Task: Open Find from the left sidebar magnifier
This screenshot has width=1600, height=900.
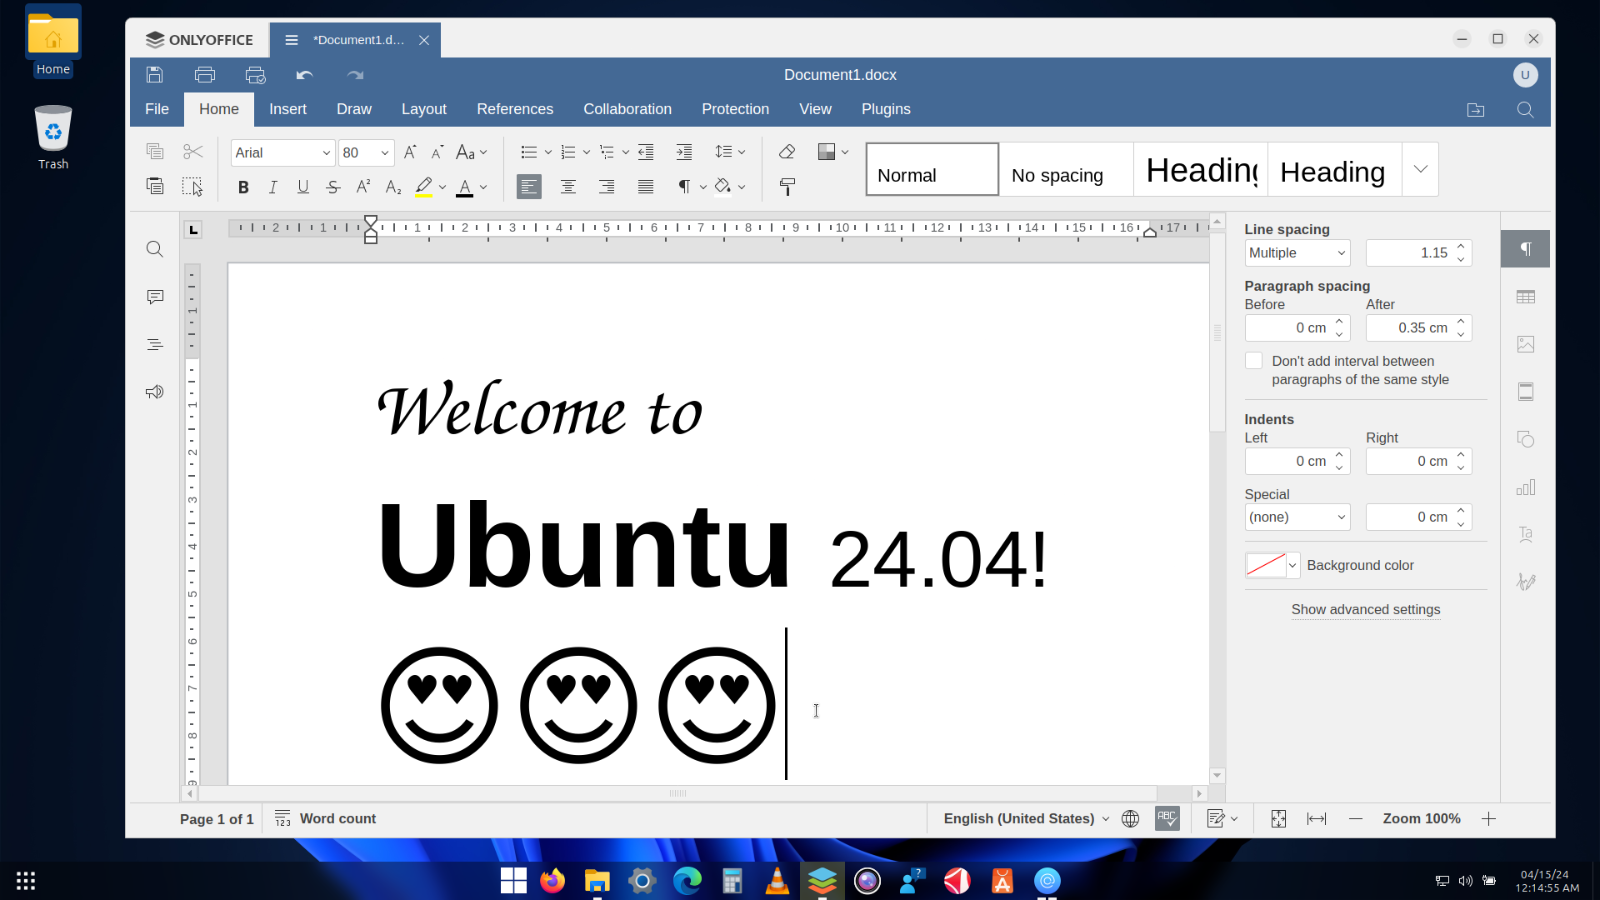Action: point(155,249)
